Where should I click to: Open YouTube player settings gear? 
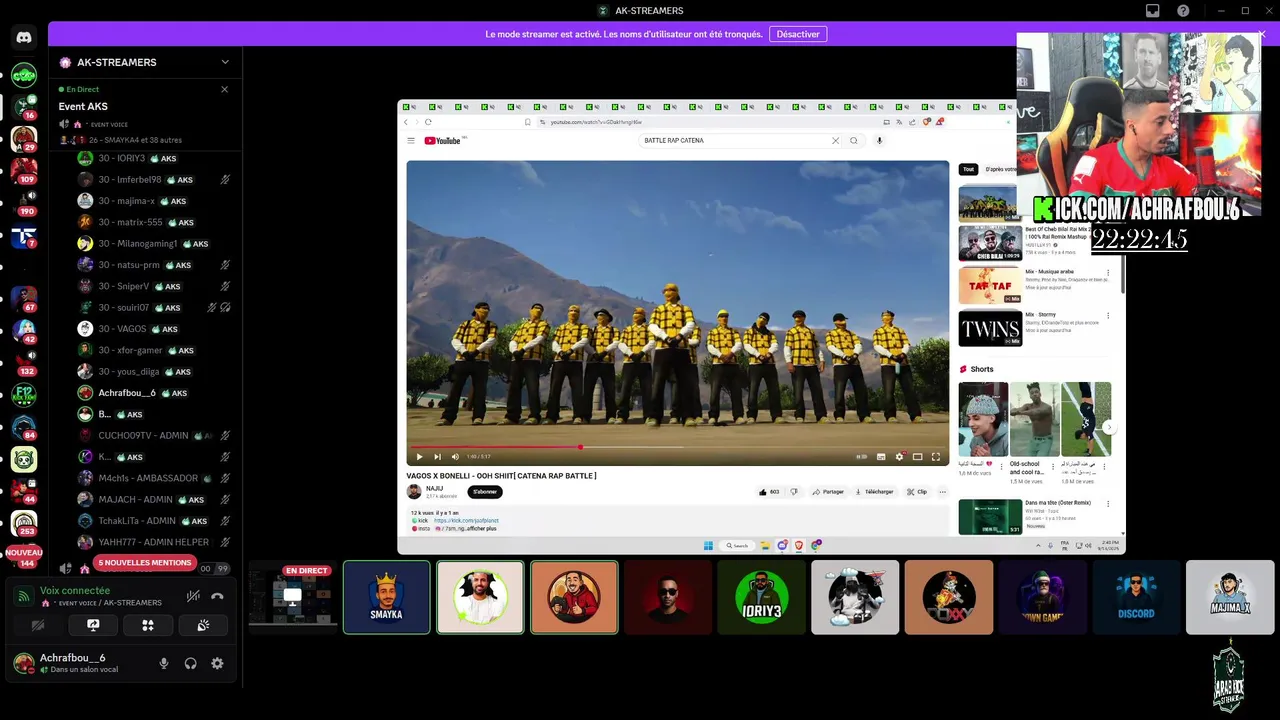click(900, 457)
